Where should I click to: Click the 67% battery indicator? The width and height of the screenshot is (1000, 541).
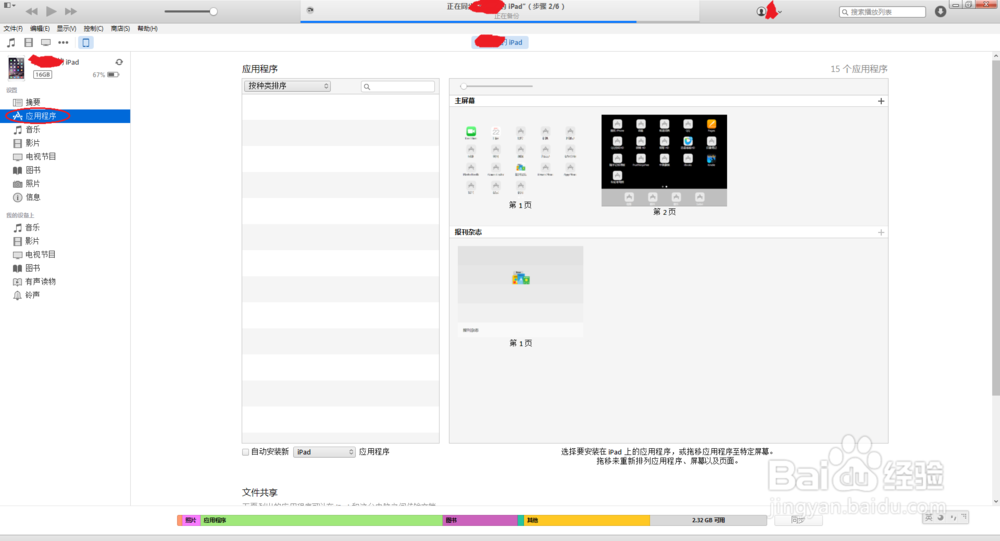(x=106, y=75)
